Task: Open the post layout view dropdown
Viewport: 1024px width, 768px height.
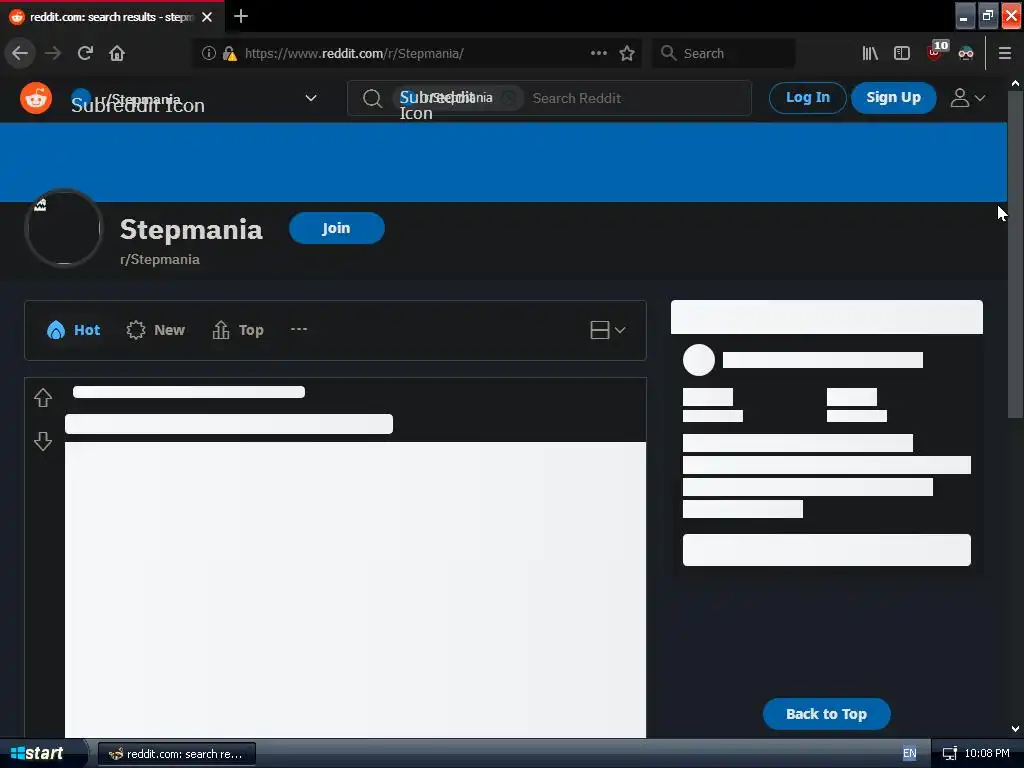Action: (607, 330)
